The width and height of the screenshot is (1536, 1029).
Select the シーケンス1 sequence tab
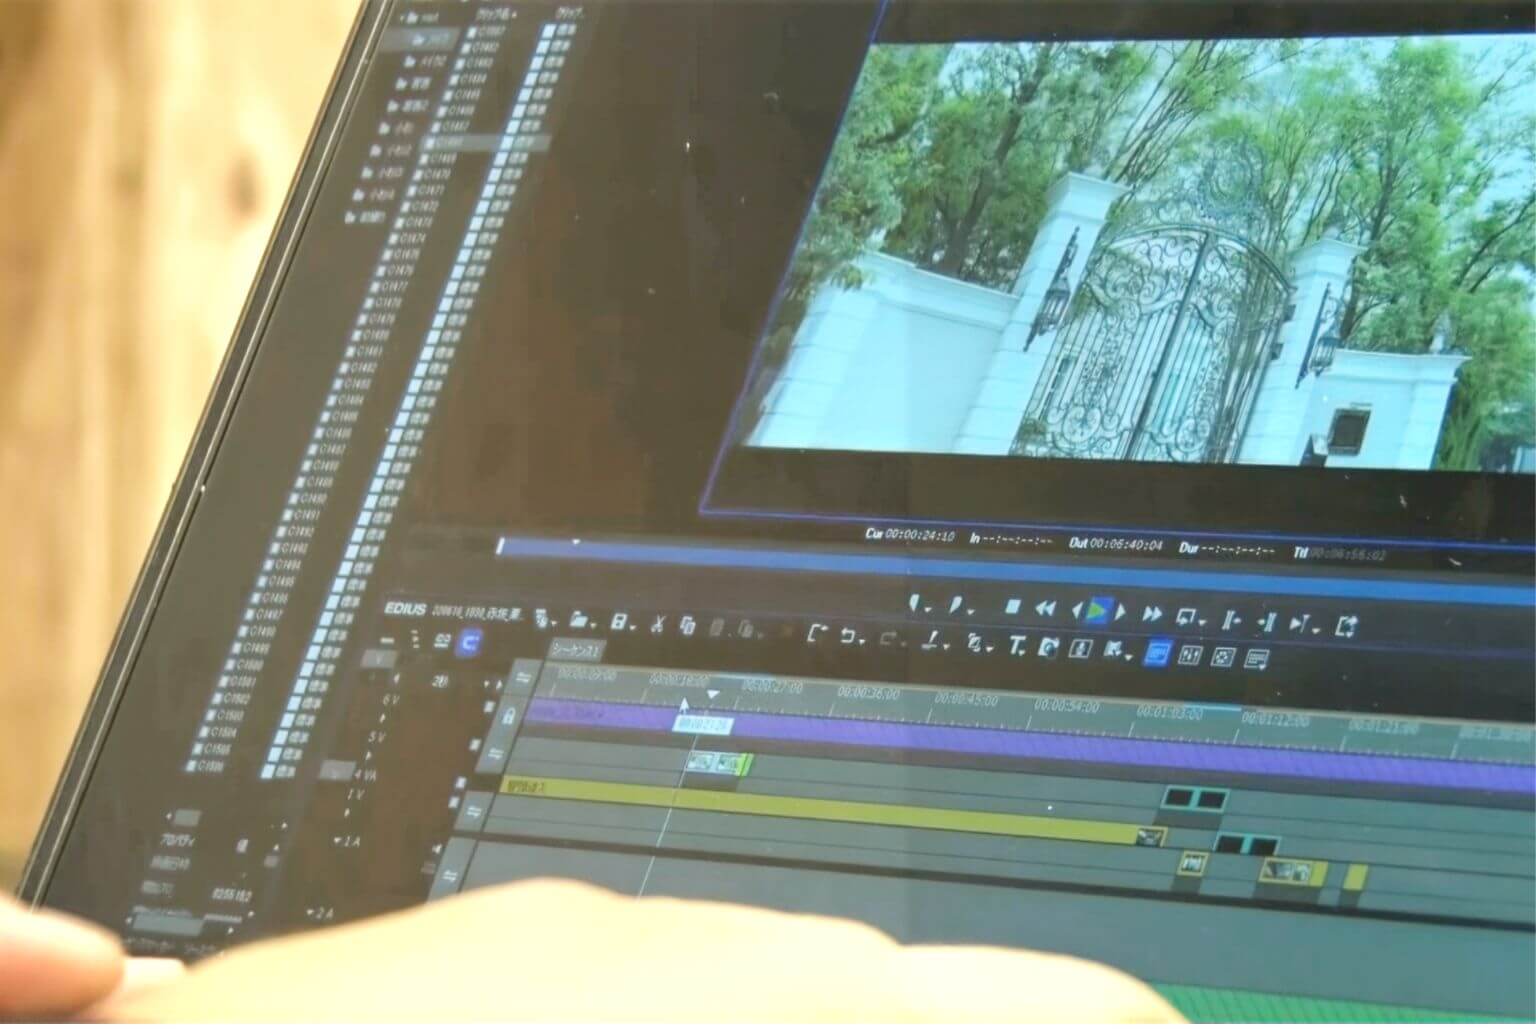(x=577, y=650)
